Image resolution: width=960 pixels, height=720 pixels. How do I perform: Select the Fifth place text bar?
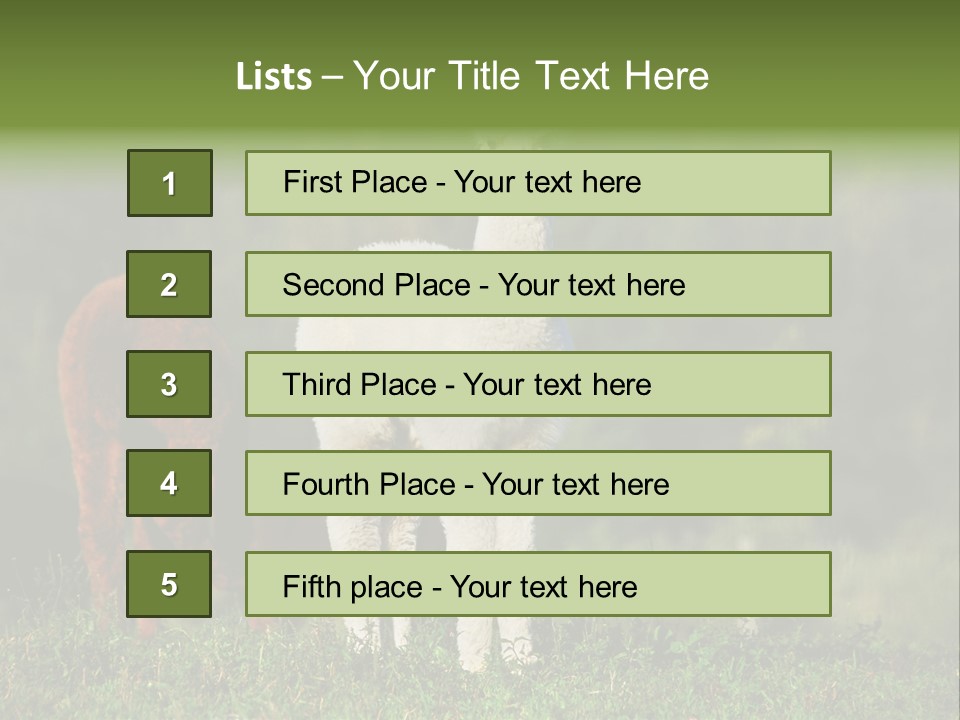(x=538, y=585)
